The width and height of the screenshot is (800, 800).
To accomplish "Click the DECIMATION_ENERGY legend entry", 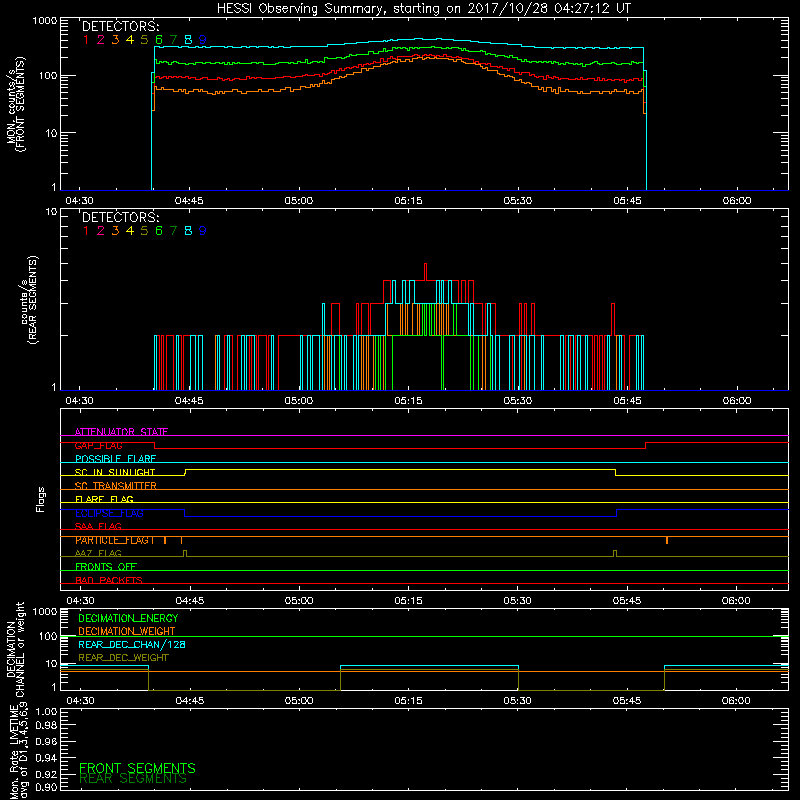I will click(128, 618).
